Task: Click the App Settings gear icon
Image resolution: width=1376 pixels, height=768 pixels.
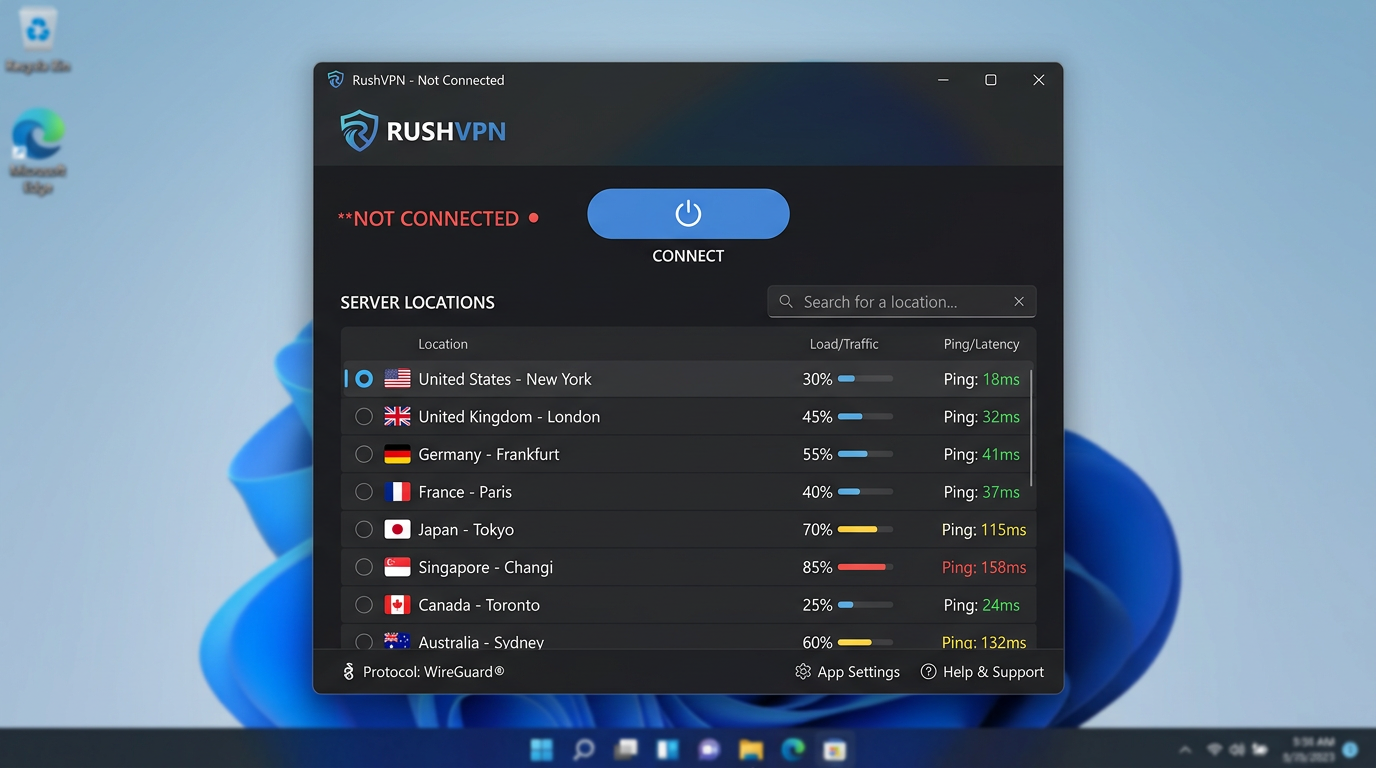Action: point(803,672)
